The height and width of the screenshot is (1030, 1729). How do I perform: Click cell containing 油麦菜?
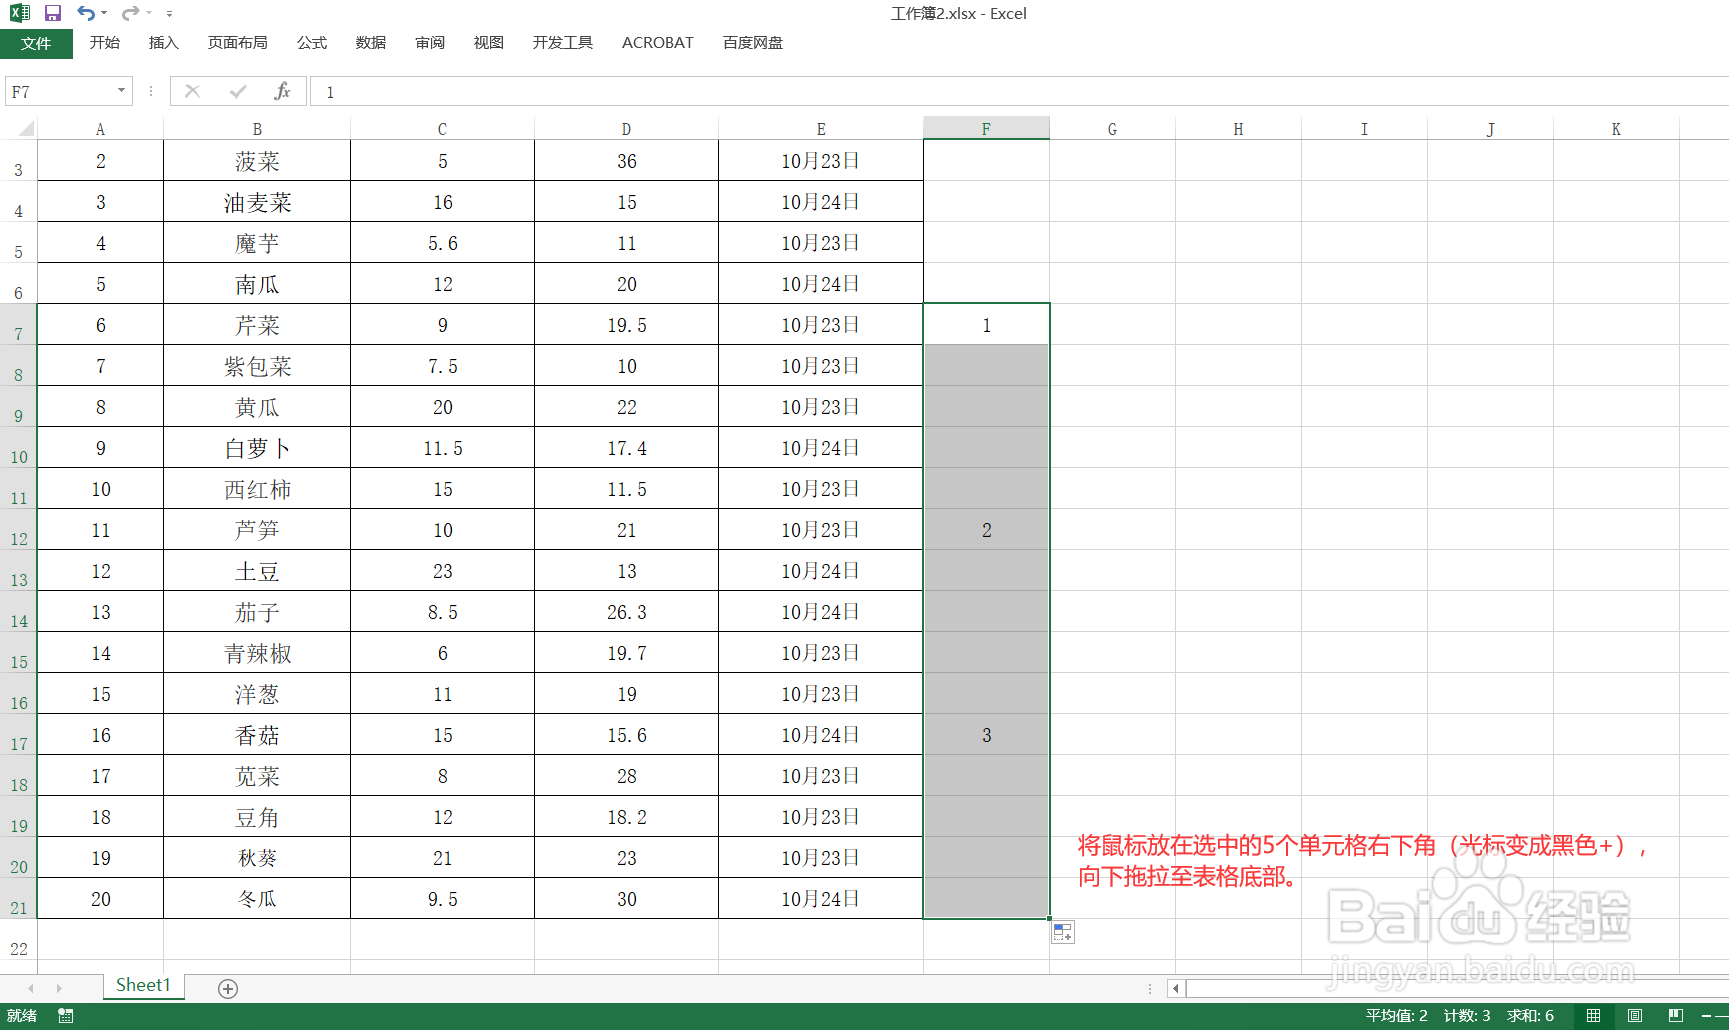[257, 202]
